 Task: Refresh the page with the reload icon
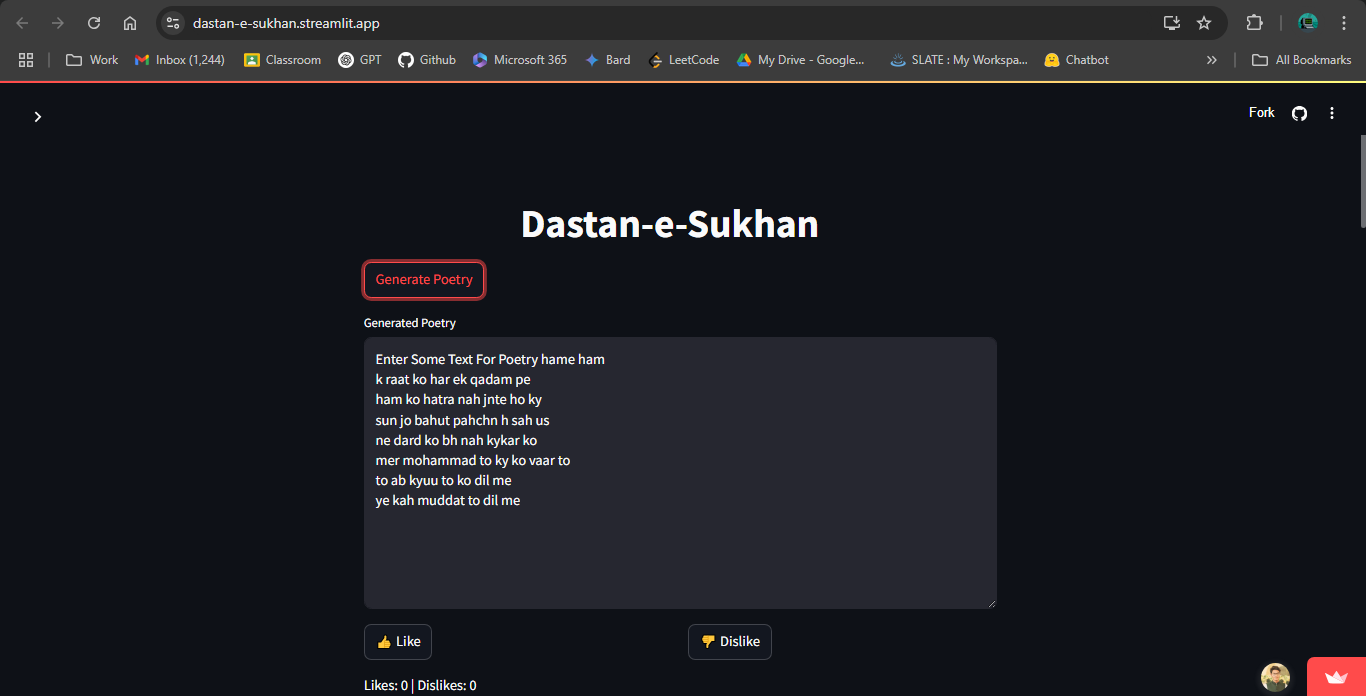93,22
